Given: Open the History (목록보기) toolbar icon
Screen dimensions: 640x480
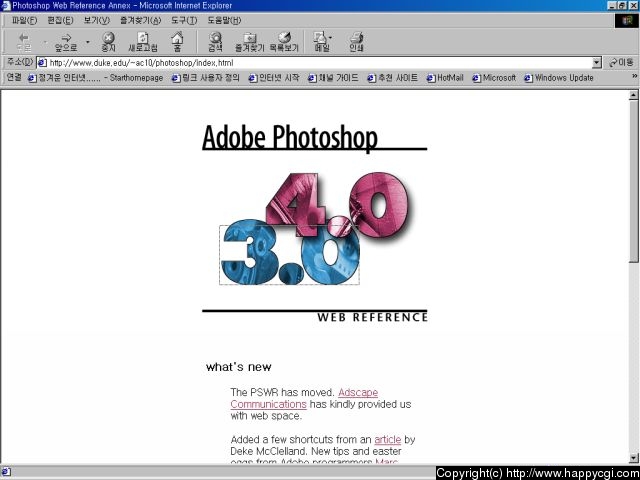Looking at the screenshot, I should (x=284, y=42).
